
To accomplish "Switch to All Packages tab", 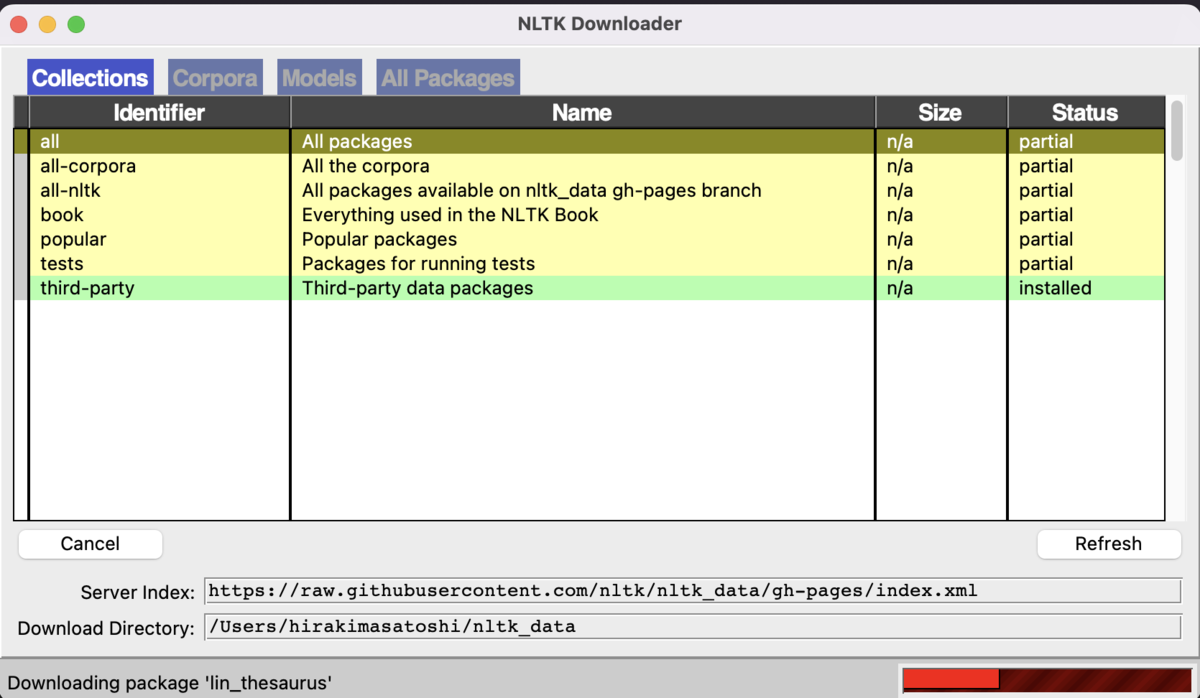I will pos(448,78).
